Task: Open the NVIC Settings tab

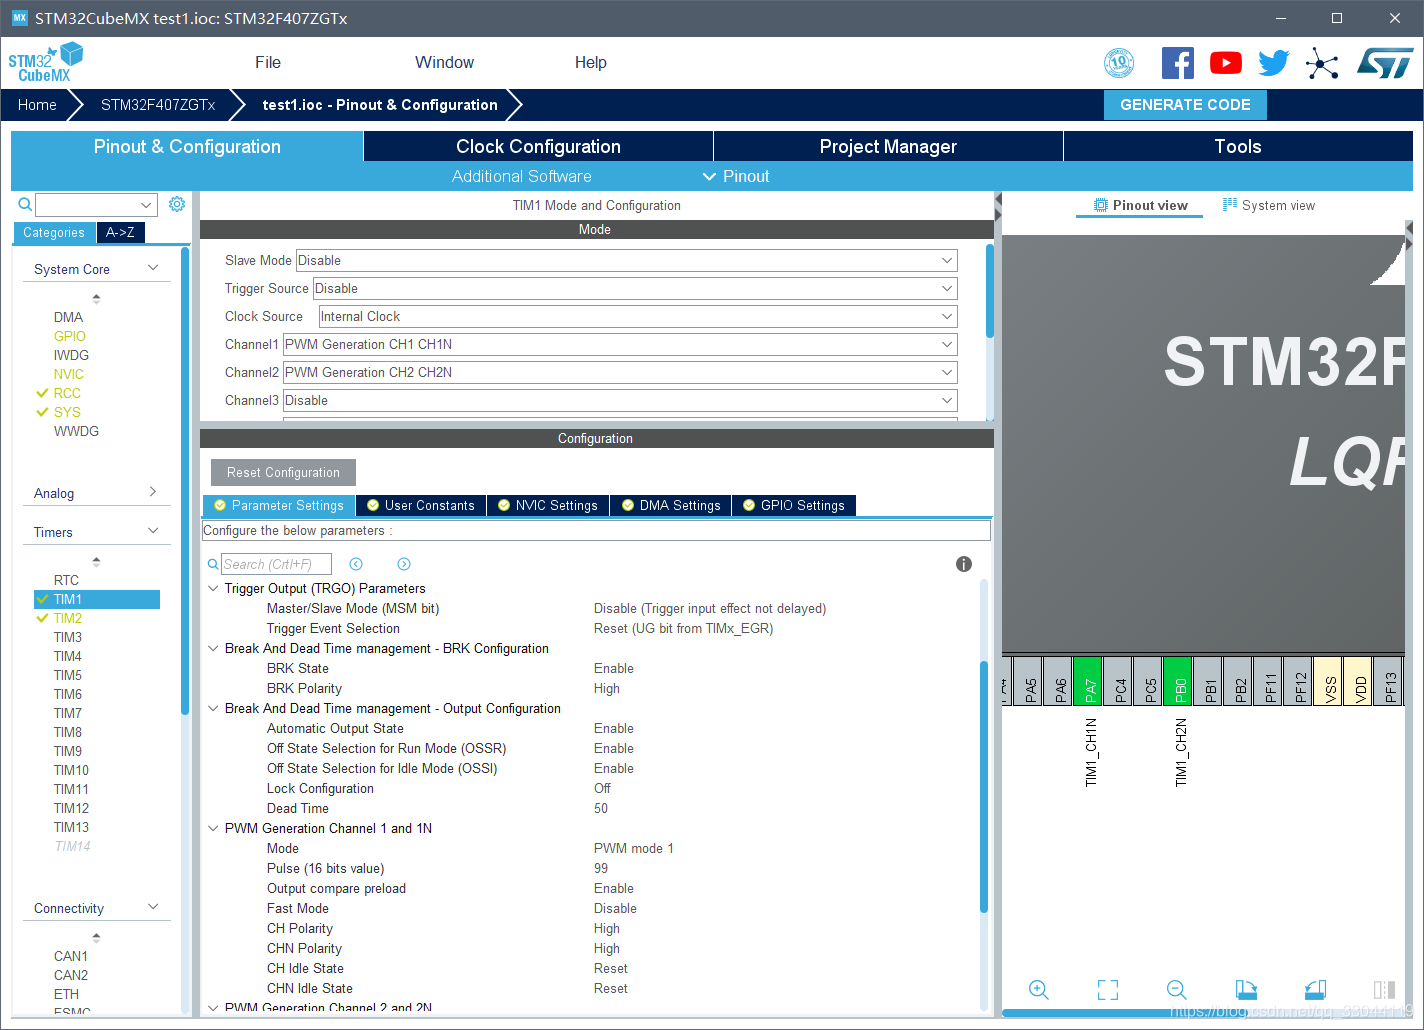Action: click(x=548, y=505)
